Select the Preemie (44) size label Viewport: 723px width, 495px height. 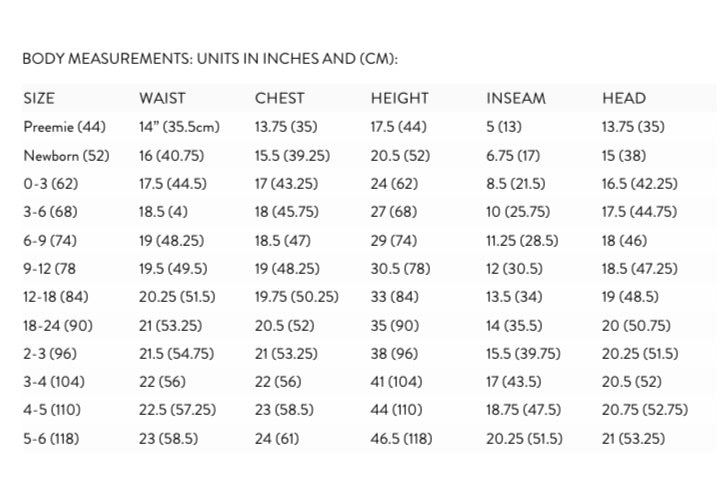pos(64,127)
